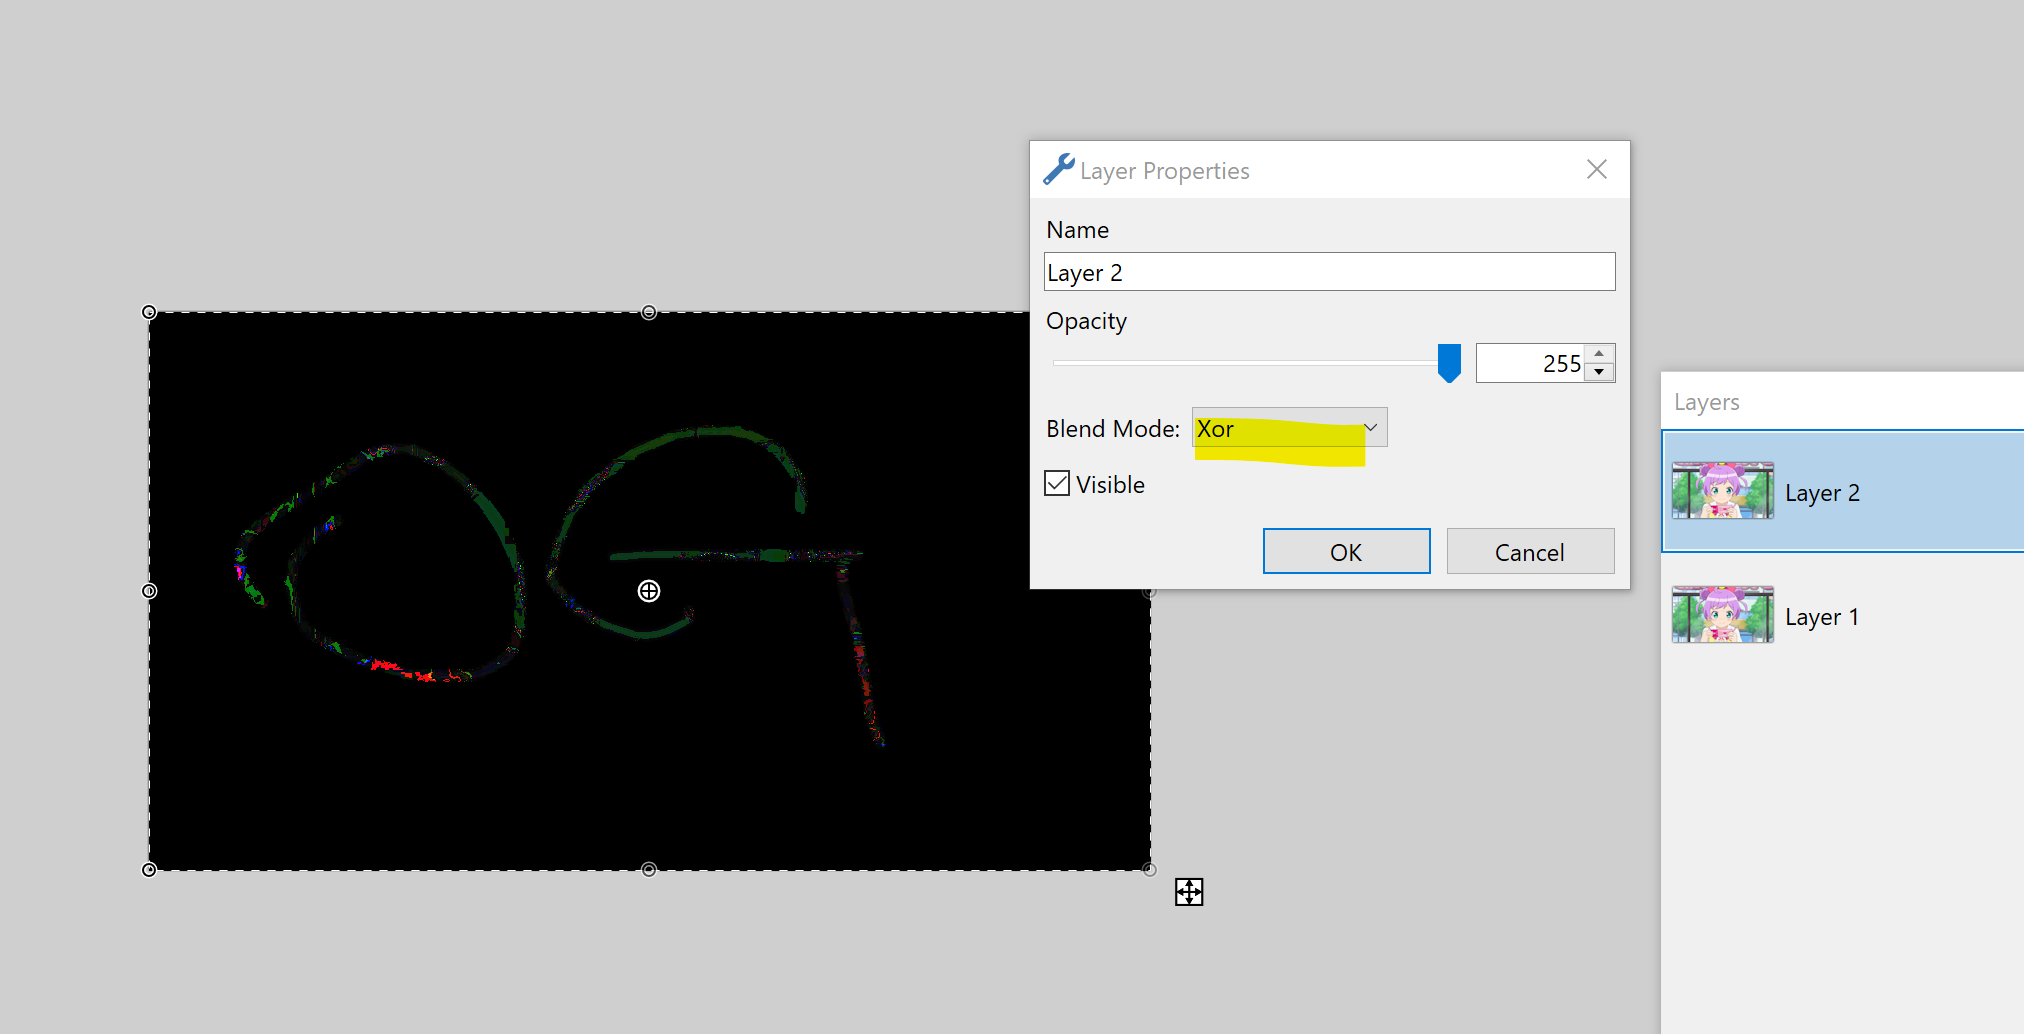Select the Layer 1 thumbnail in Layers panel
The height and width of the screenshot is (1034, 2024).
click(1723, 615)
